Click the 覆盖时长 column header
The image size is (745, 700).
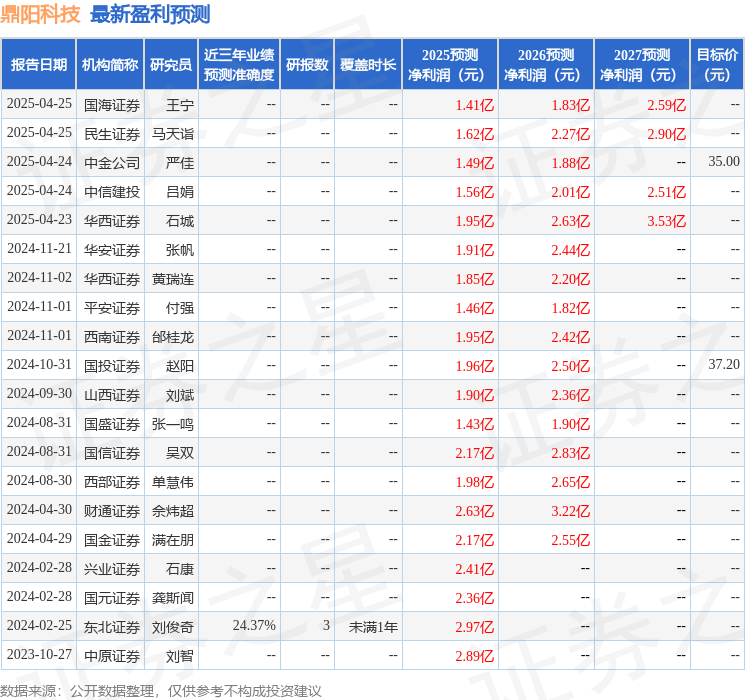pyautogui.click(x=368, y=65)
